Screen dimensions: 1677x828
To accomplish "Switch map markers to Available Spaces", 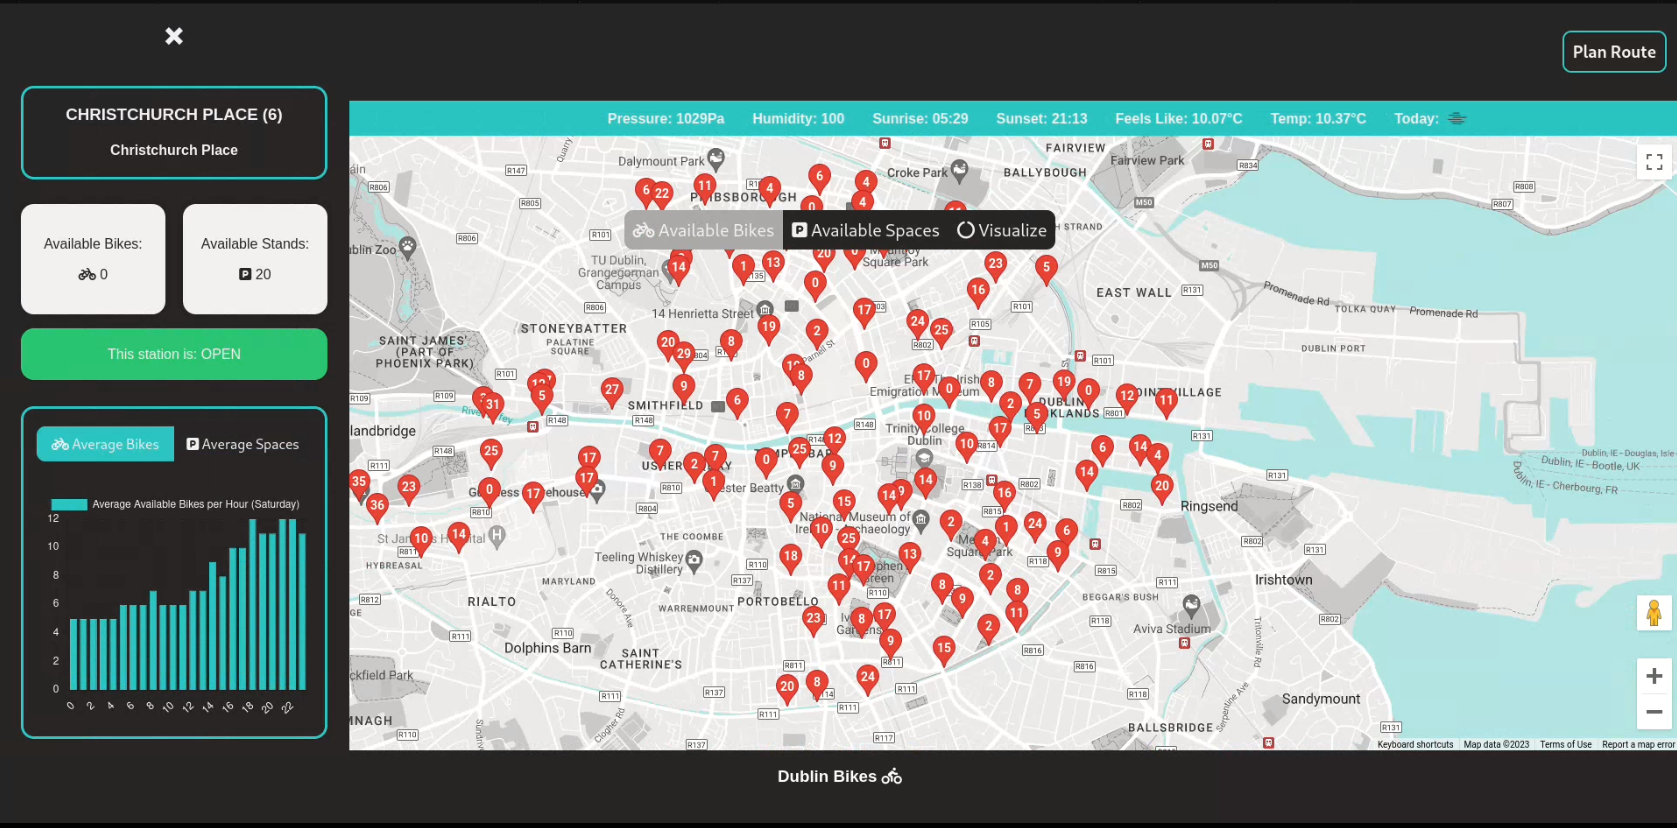I will [x=866, y=230].
